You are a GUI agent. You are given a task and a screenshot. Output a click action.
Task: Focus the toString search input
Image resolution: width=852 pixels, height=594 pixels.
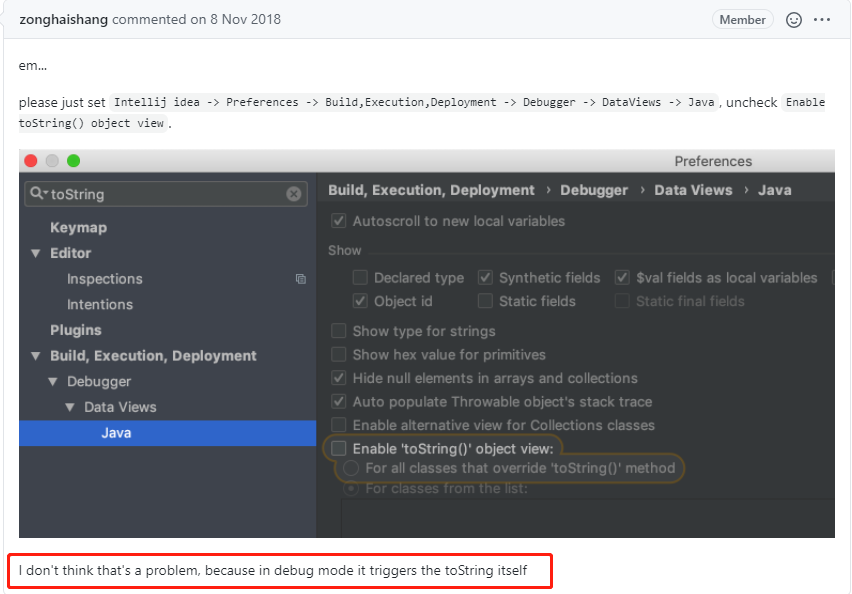coord(166,194)
